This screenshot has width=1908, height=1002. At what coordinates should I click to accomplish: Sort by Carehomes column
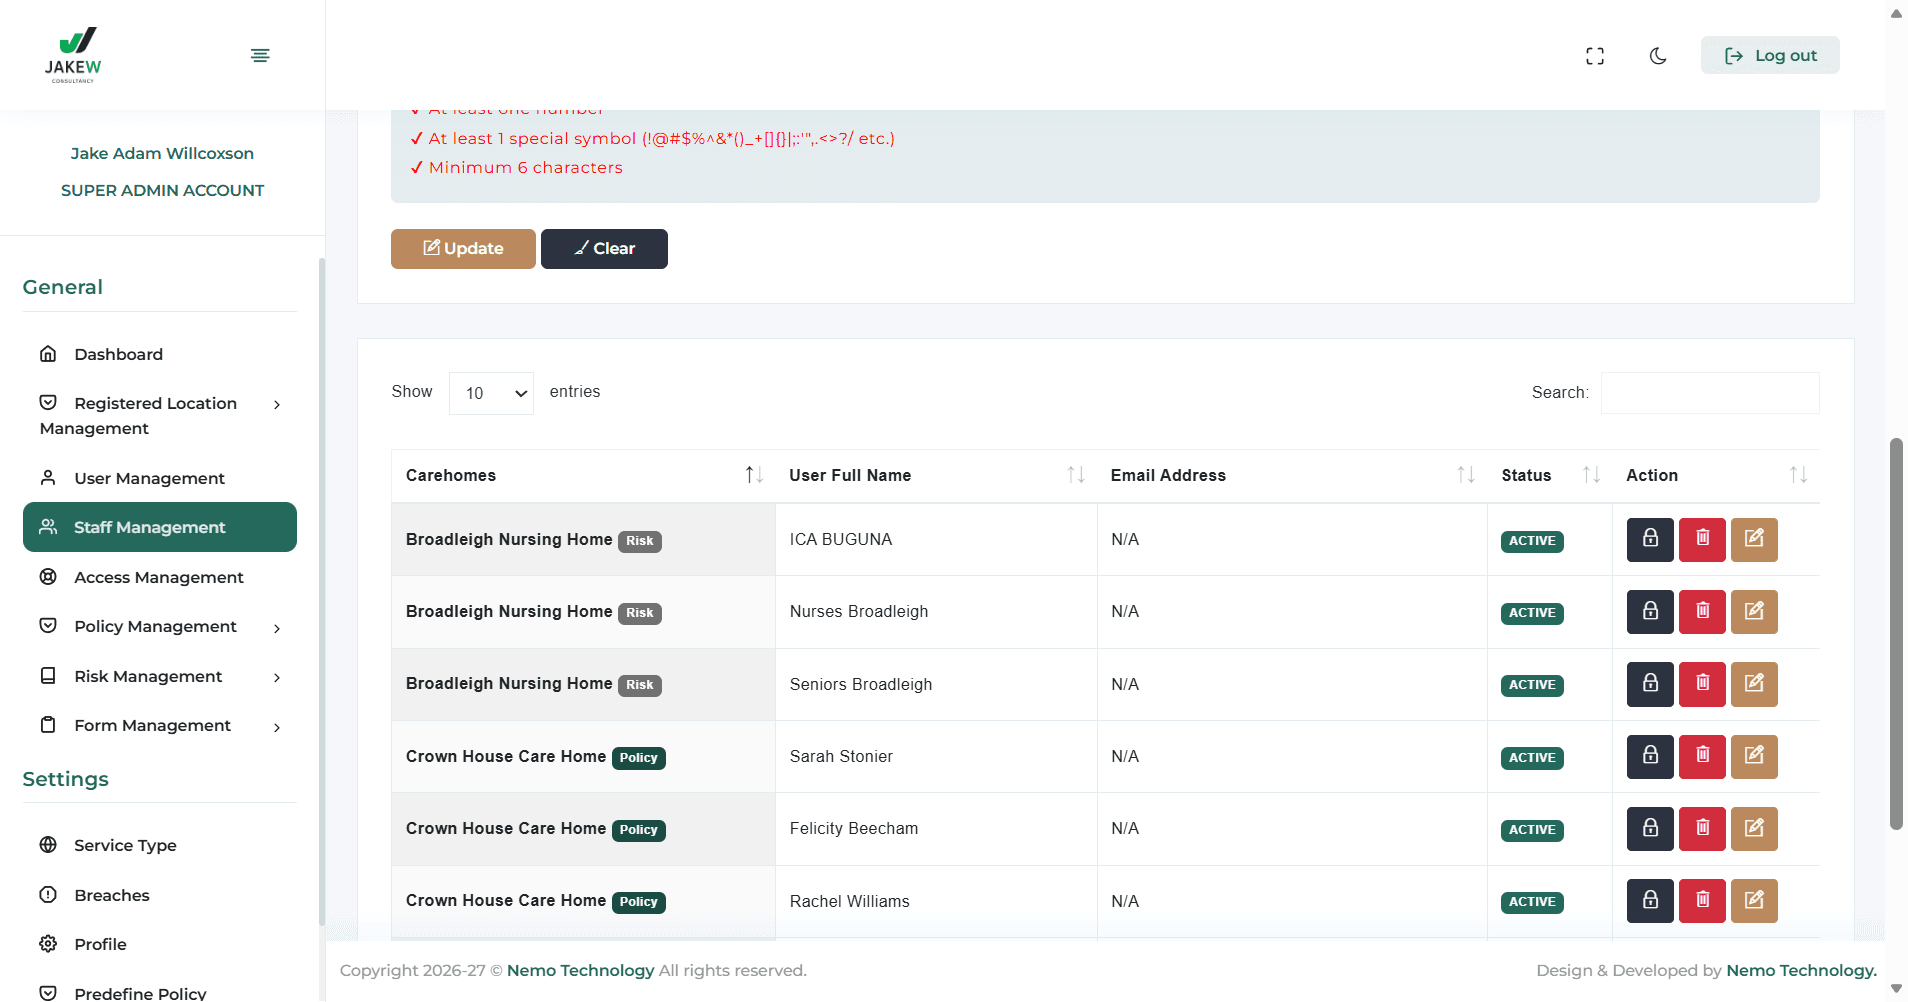(583, 476)
